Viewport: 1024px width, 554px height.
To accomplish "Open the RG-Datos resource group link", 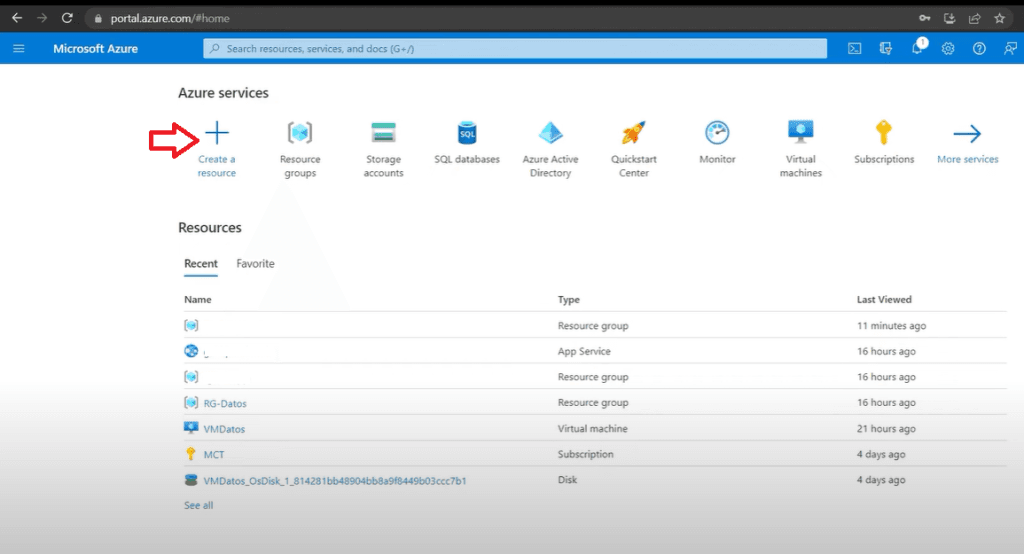I will tap(225, 403).
